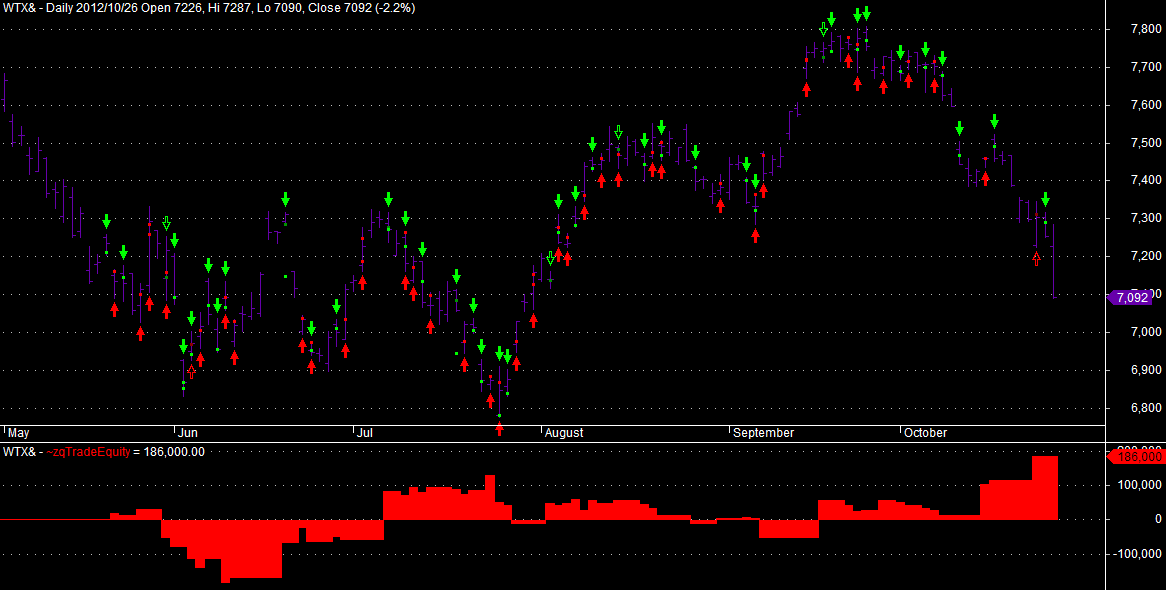1166x590 pixels.
Task: Click the hollow red arrow in early June
Action: [x=191, y=372]
